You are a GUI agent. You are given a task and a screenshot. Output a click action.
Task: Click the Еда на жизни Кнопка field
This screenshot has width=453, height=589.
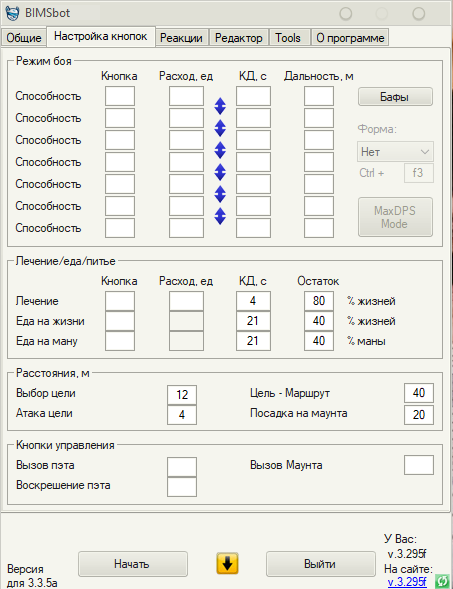tap(120, 321)
